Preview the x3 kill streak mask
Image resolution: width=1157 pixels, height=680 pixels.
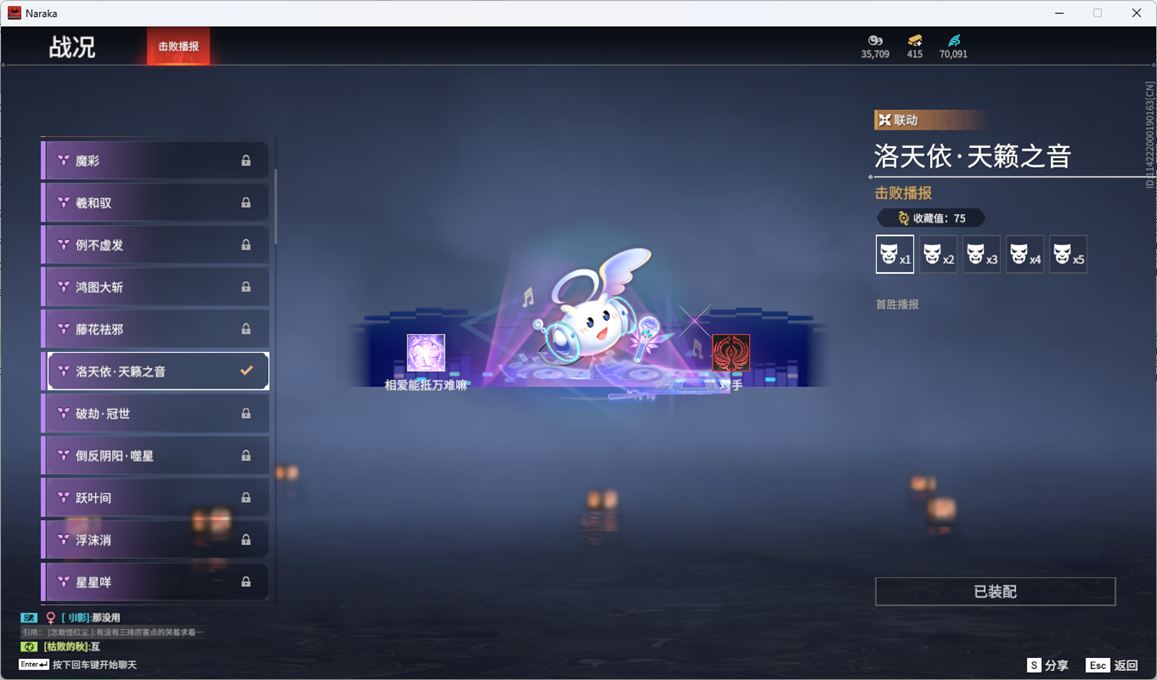click(x=981, y=254)
